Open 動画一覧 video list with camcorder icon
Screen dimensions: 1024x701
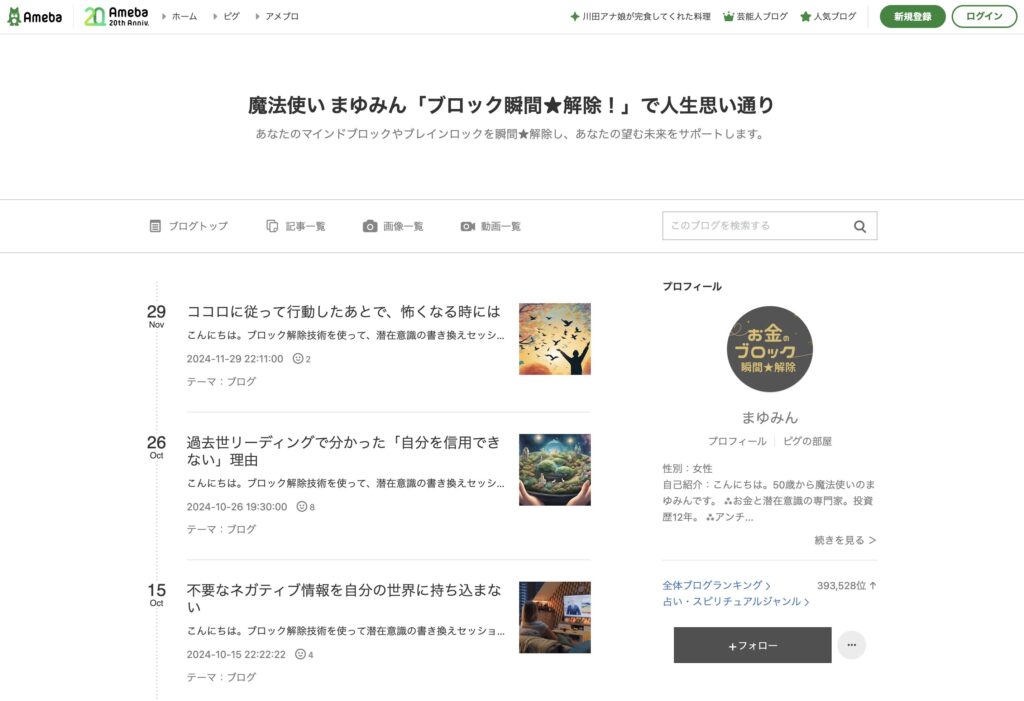click(x=490, y=226)
